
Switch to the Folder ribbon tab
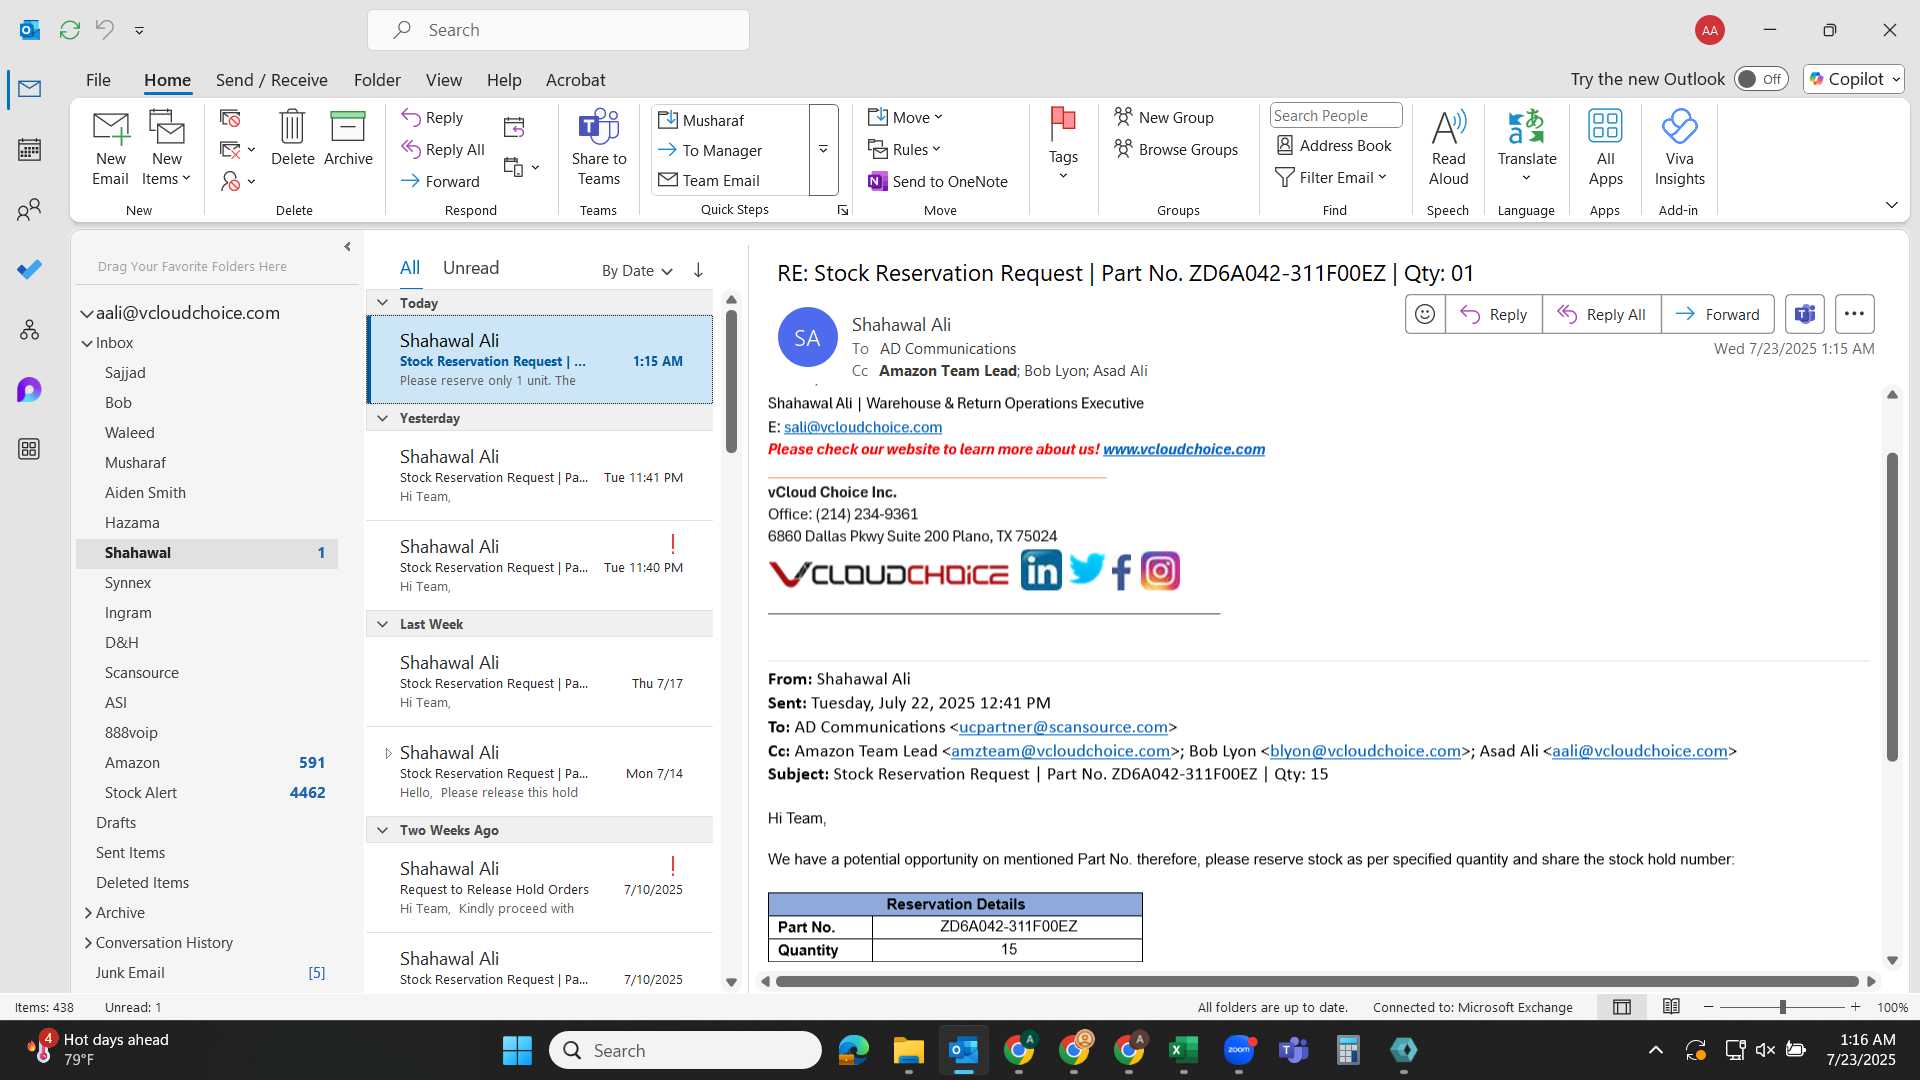click(x=377, y=80)
